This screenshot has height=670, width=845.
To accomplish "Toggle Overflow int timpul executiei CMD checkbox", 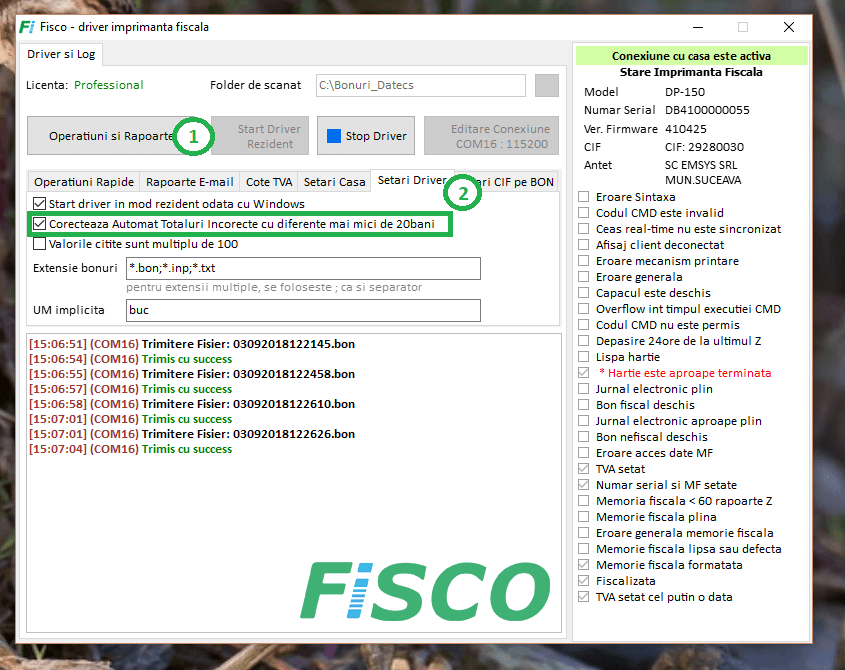I will pos(584,309).
